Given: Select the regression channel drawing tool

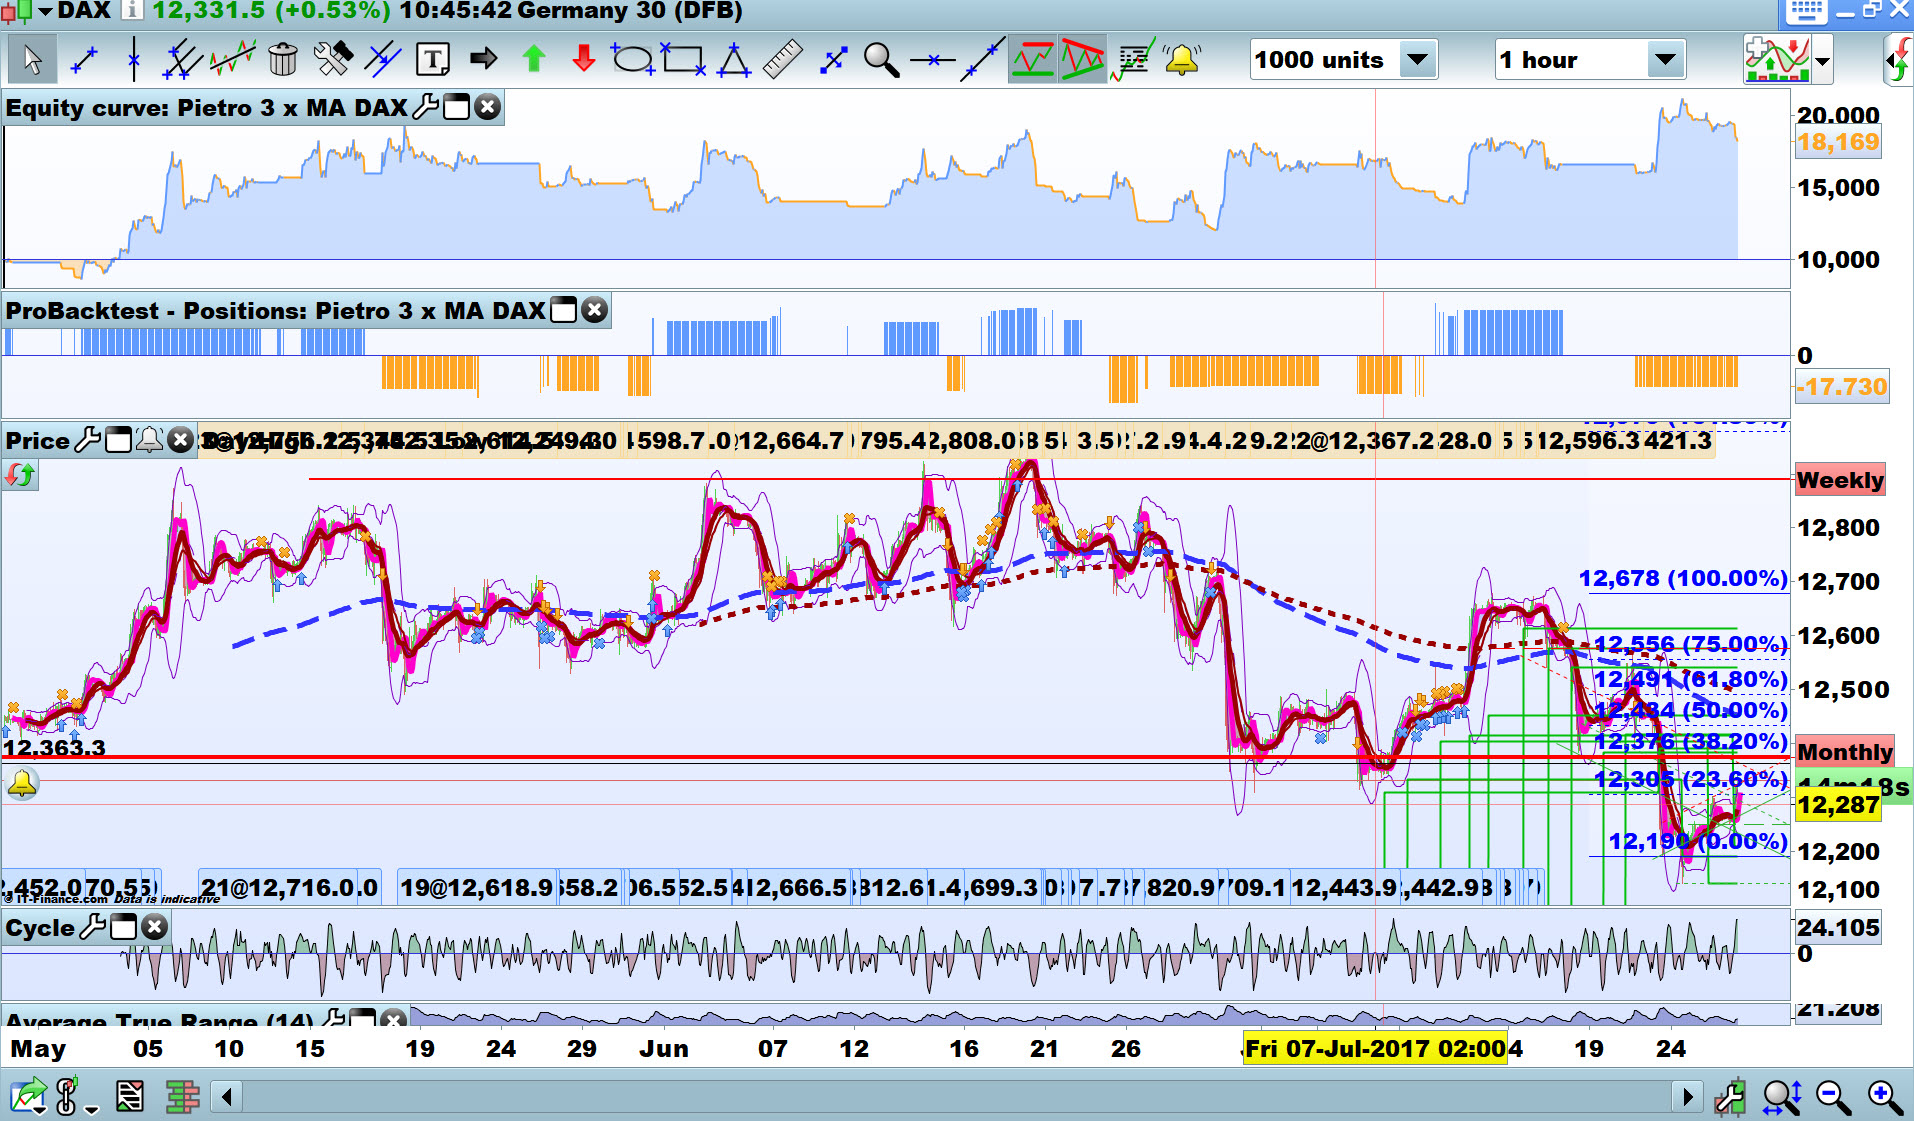Looking at the screenshot, I should pos(232,60).
